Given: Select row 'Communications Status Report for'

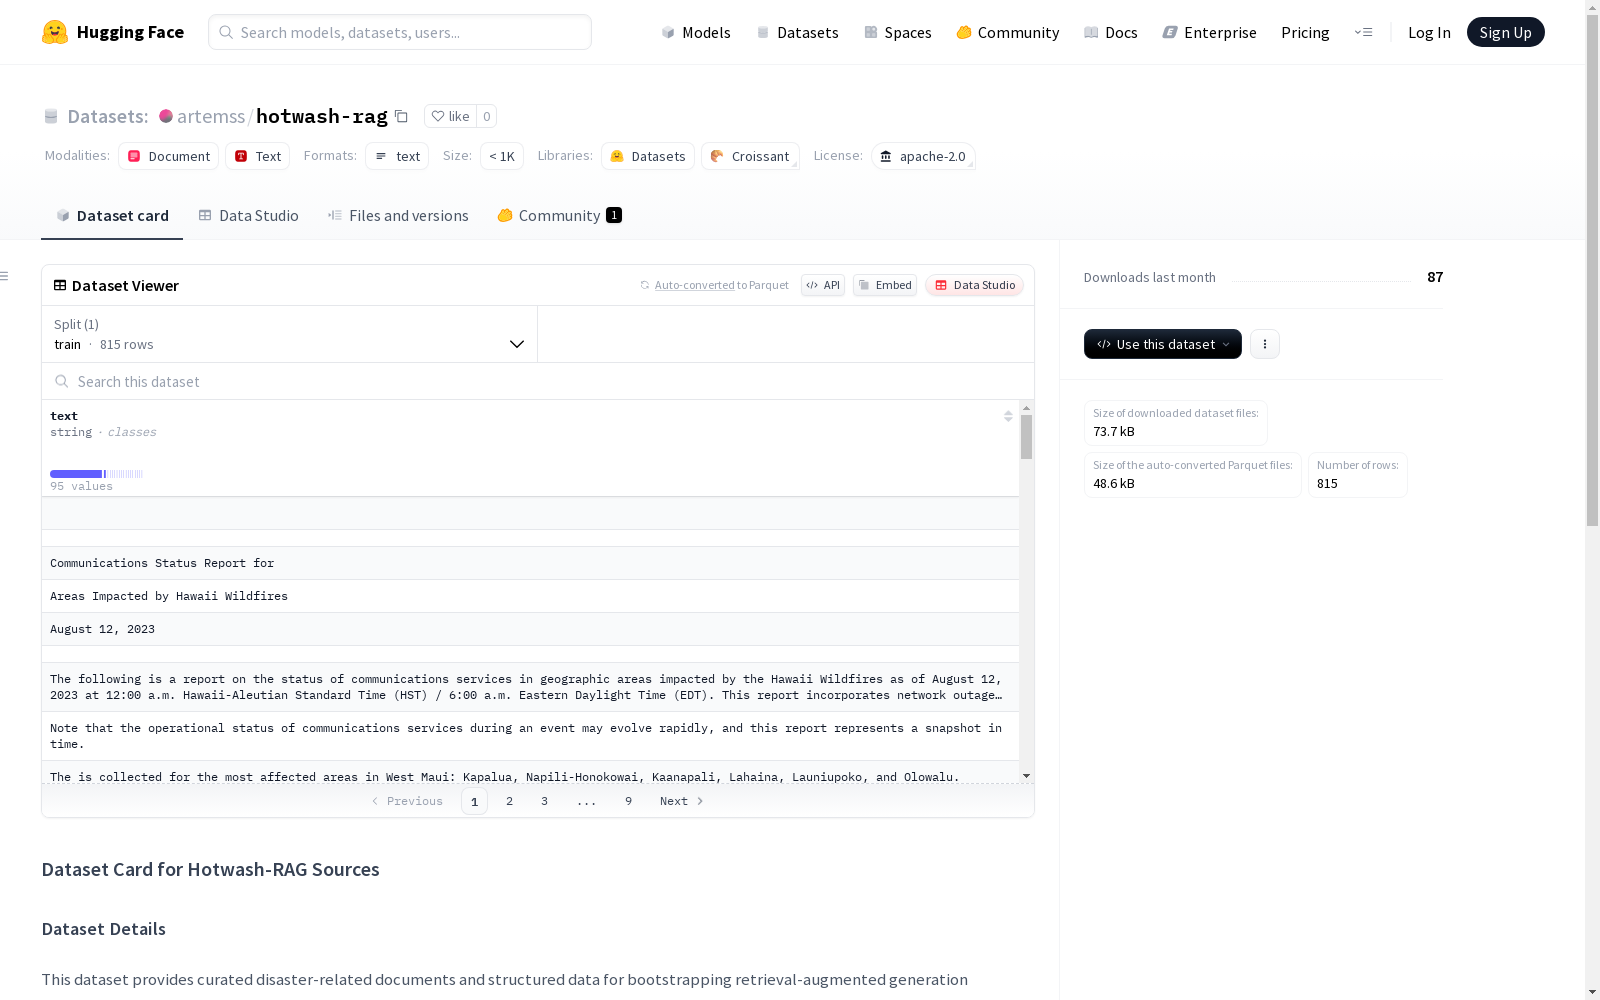Looking at the screenshot, I should pos(530,563).
